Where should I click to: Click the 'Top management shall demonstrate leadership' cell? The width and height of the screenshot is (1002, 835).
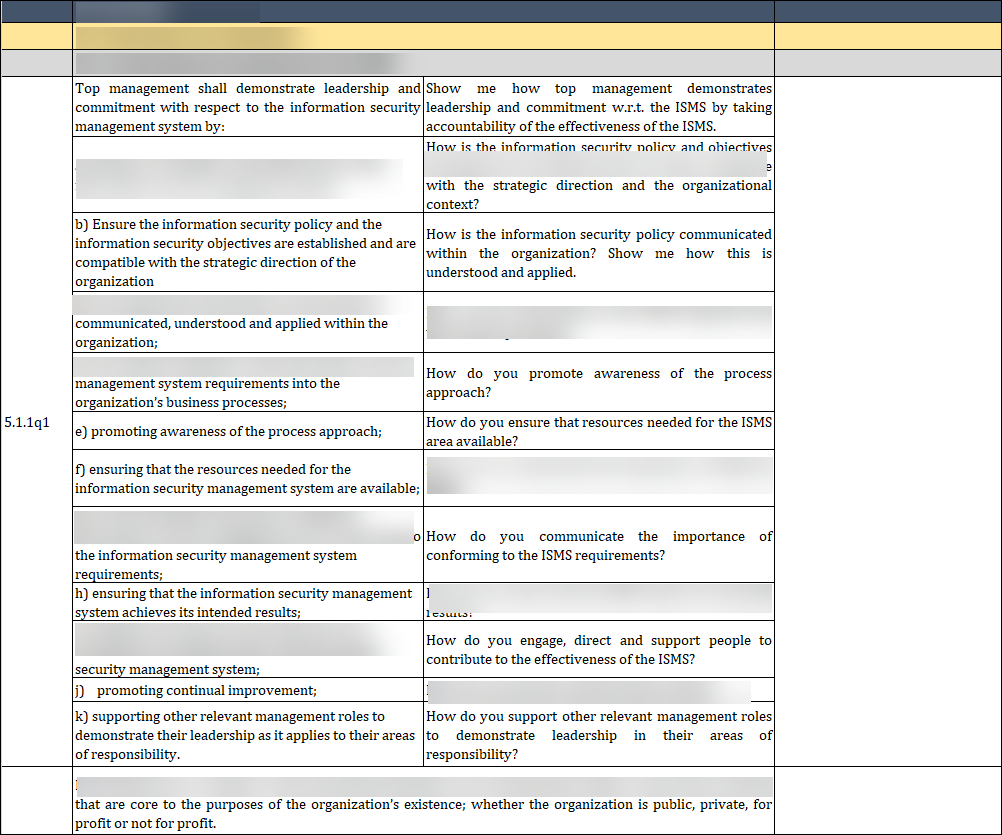247,108
